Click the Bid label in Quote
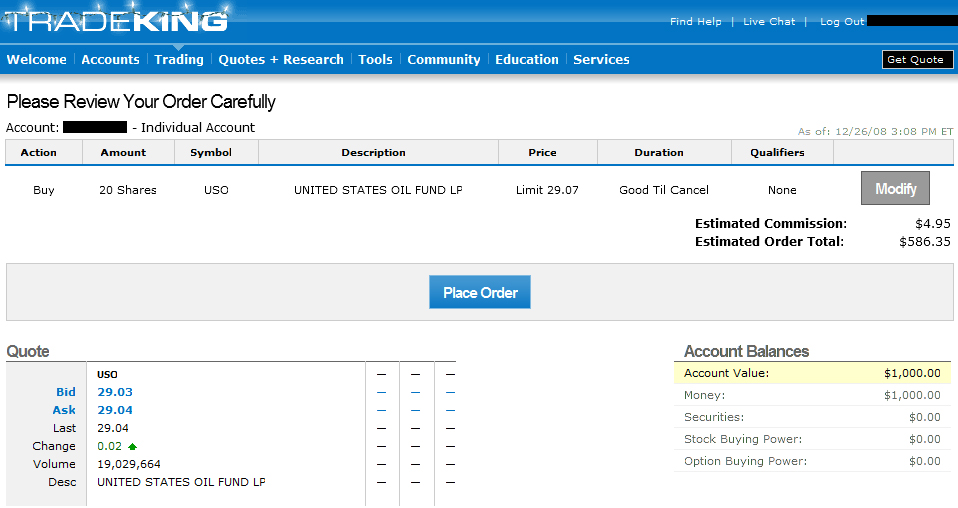Viewport: 958px width, 508px height. point(66,392)
